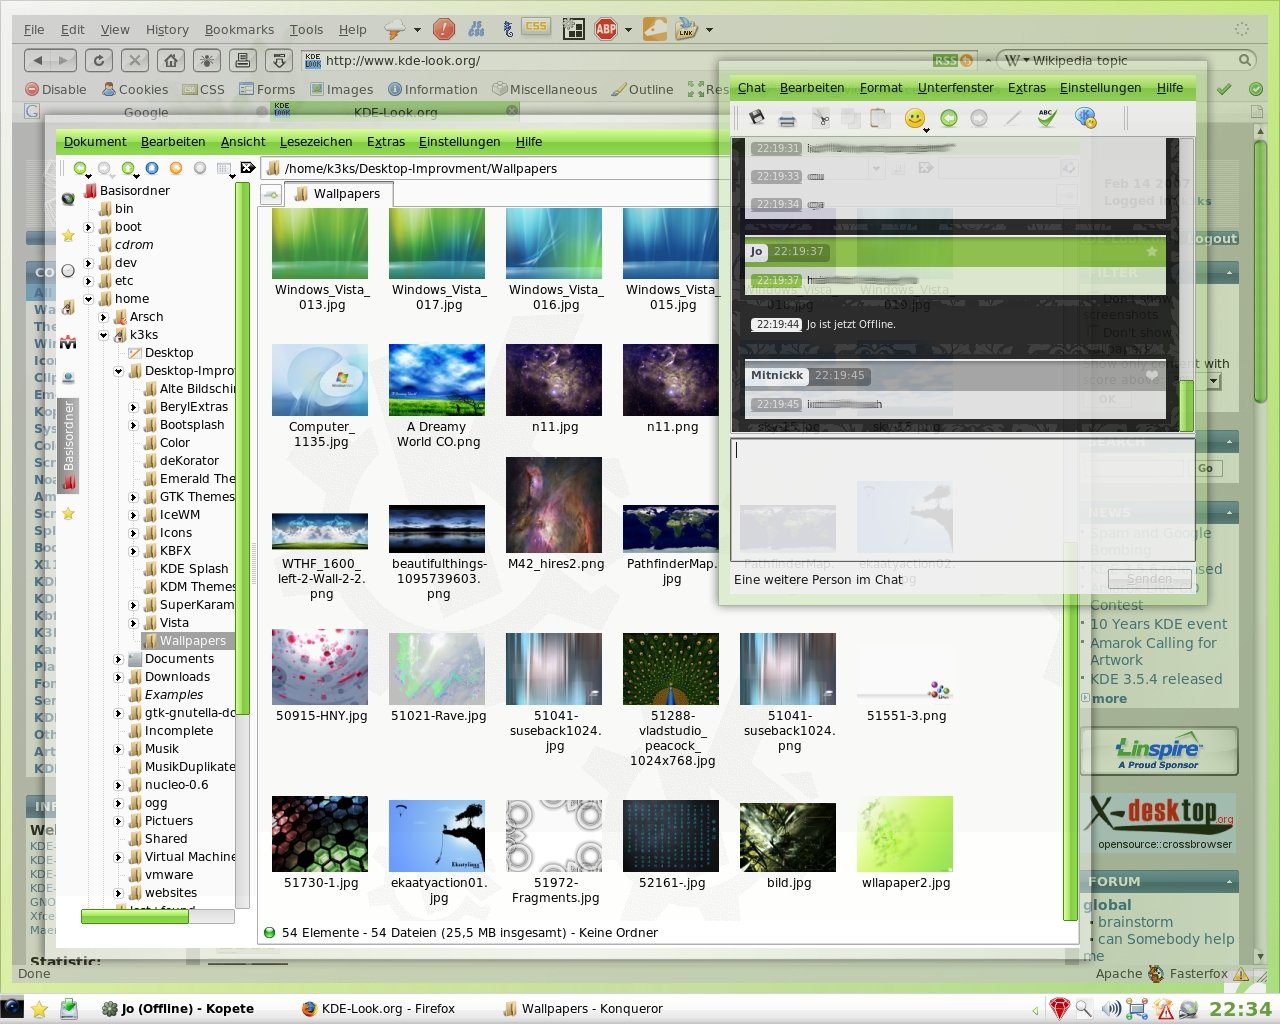Click the Kopete print chat icon

787,119
